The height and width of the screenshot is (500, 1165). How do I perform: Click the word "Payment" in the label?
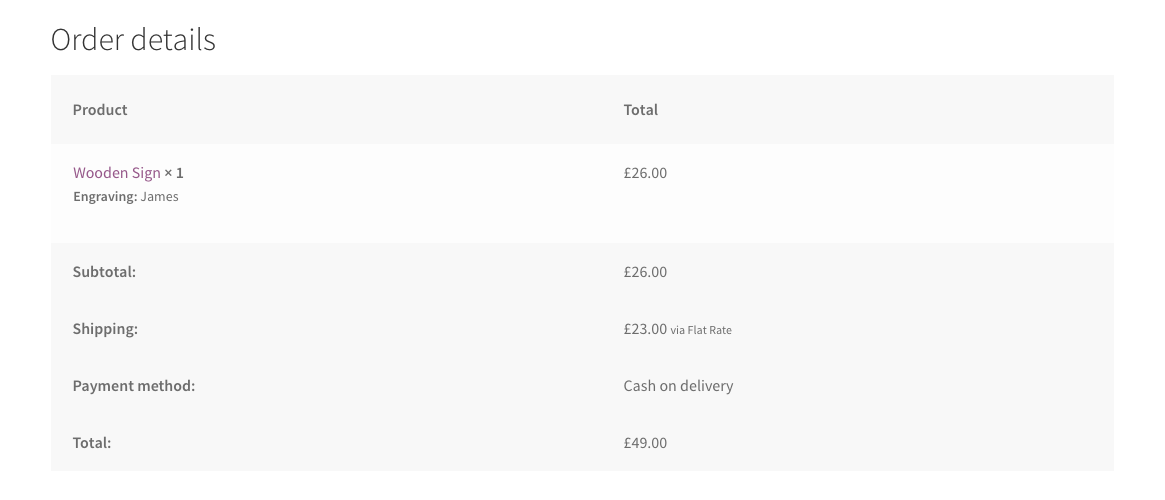coord(103,386)
